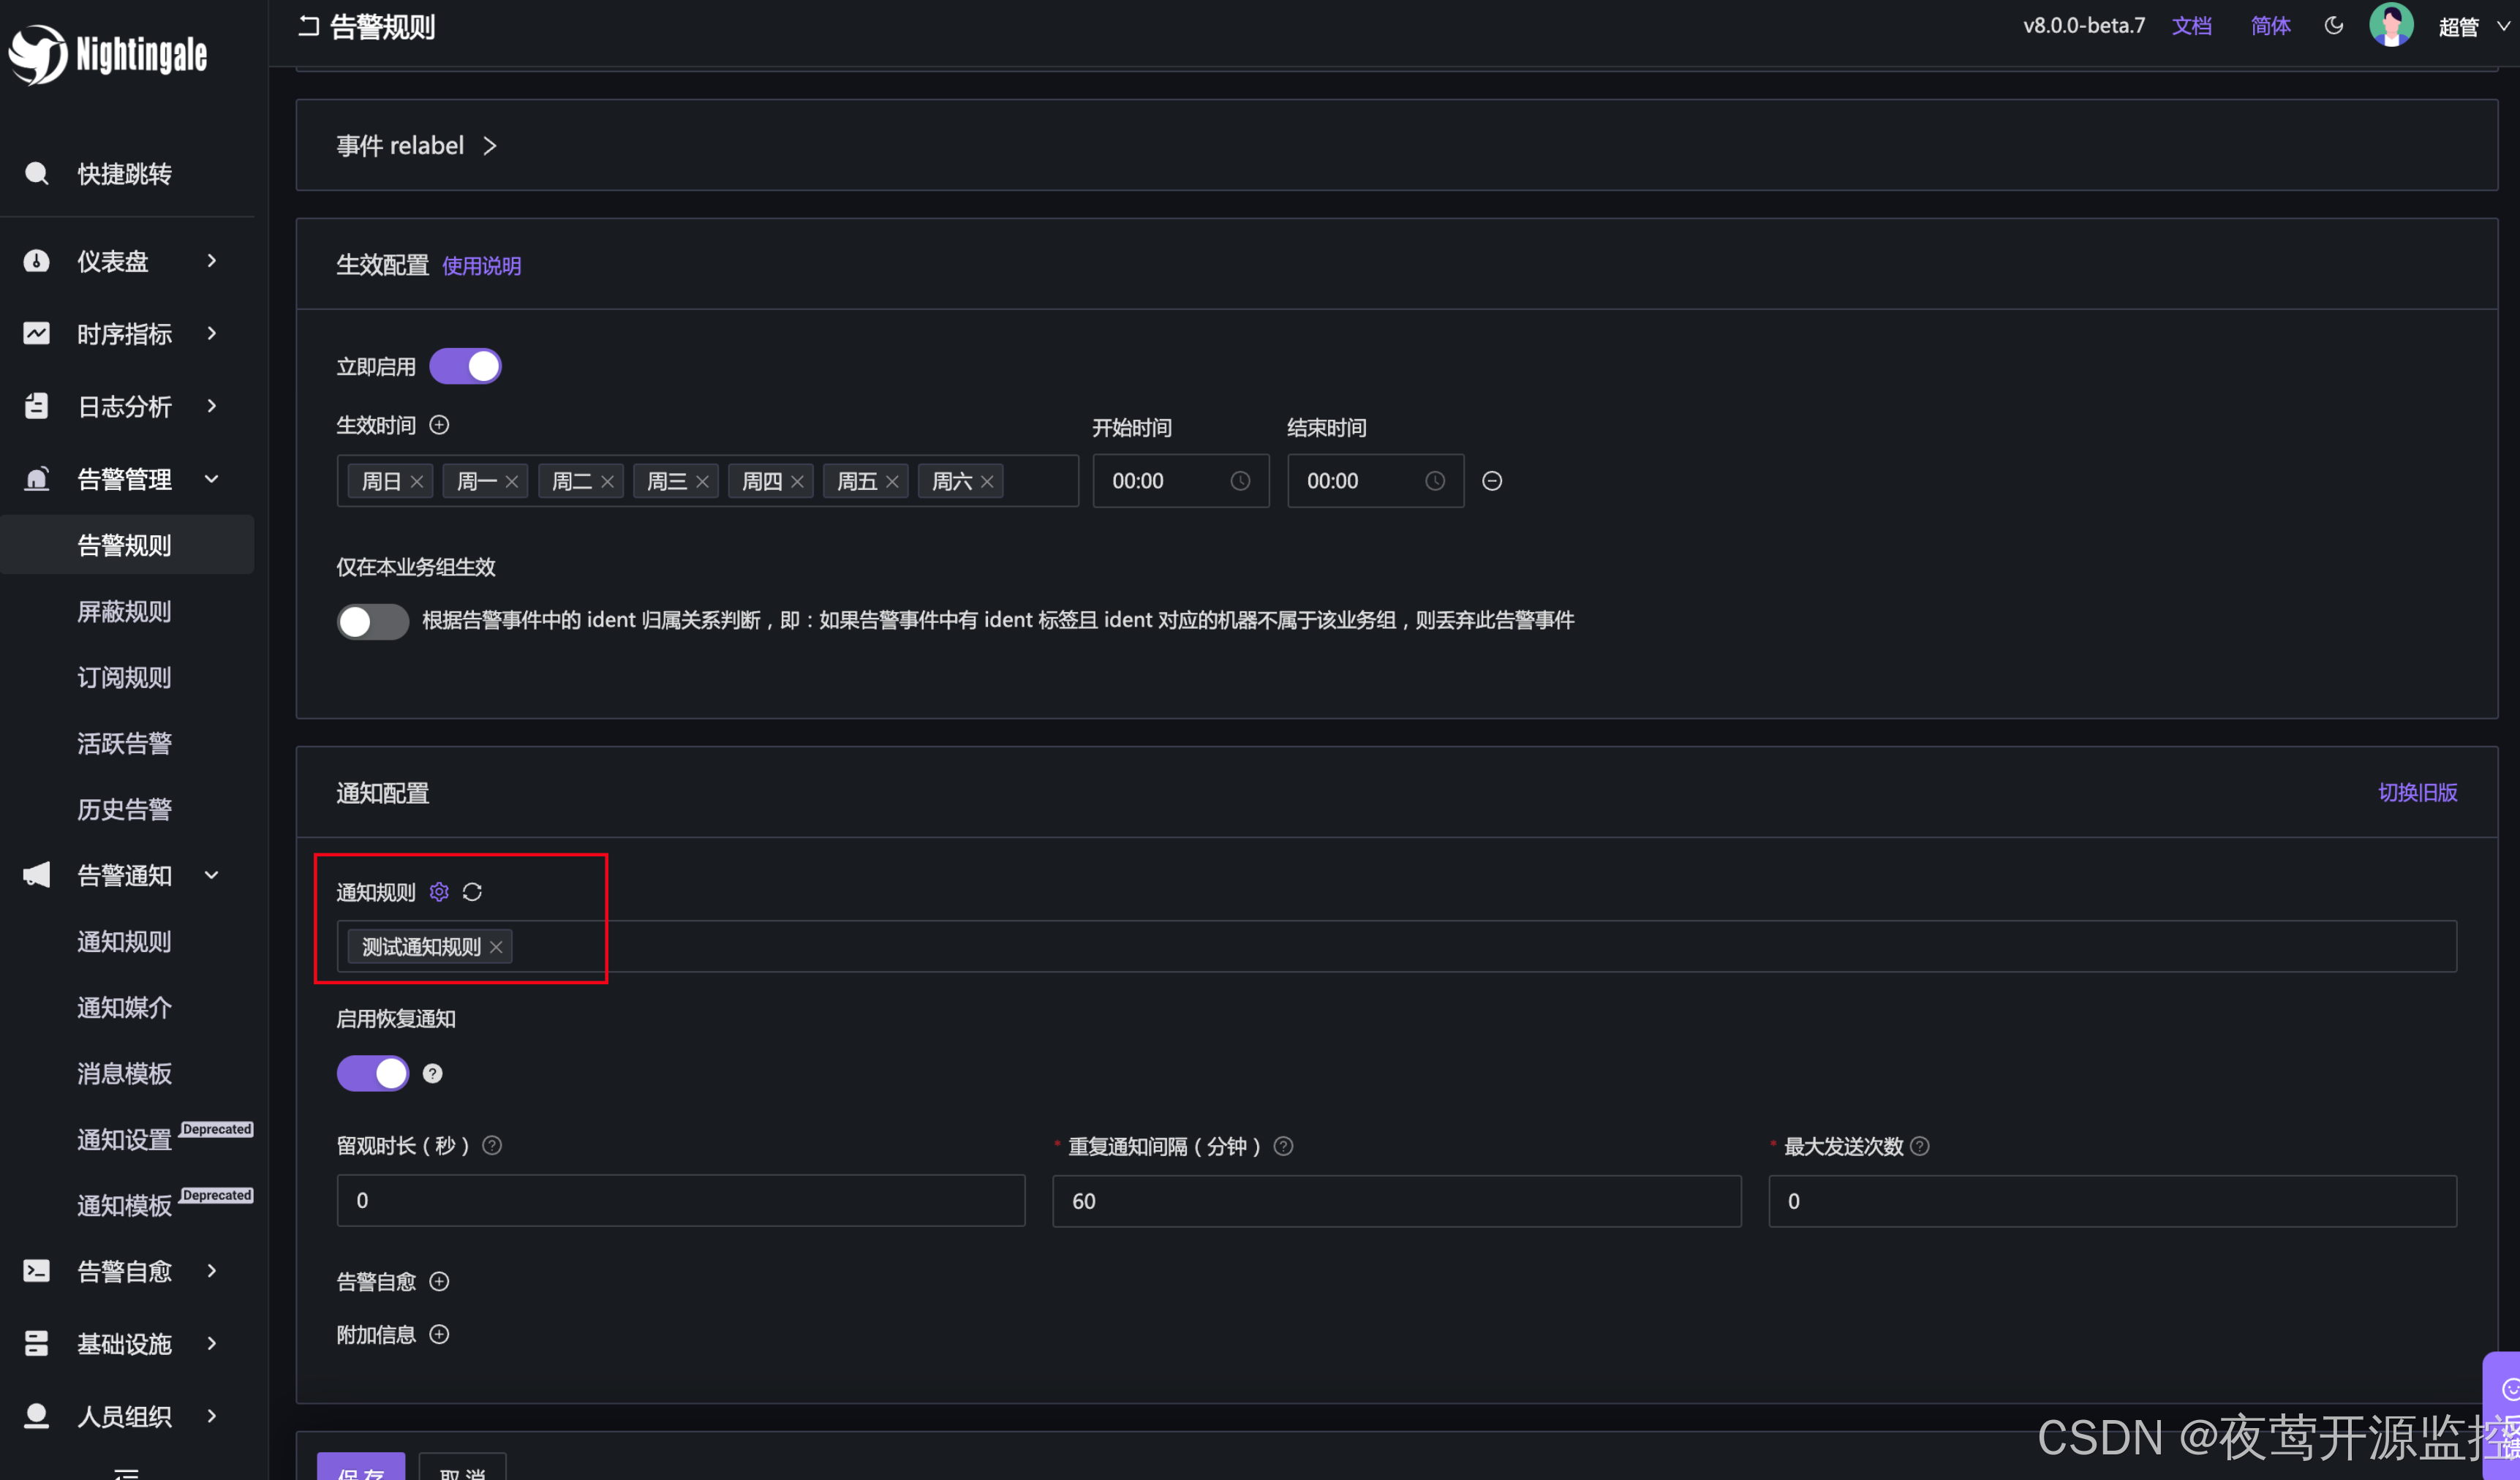
Task: Click help icon beside 留观时长 label
Action: [x=492, y=1145]
